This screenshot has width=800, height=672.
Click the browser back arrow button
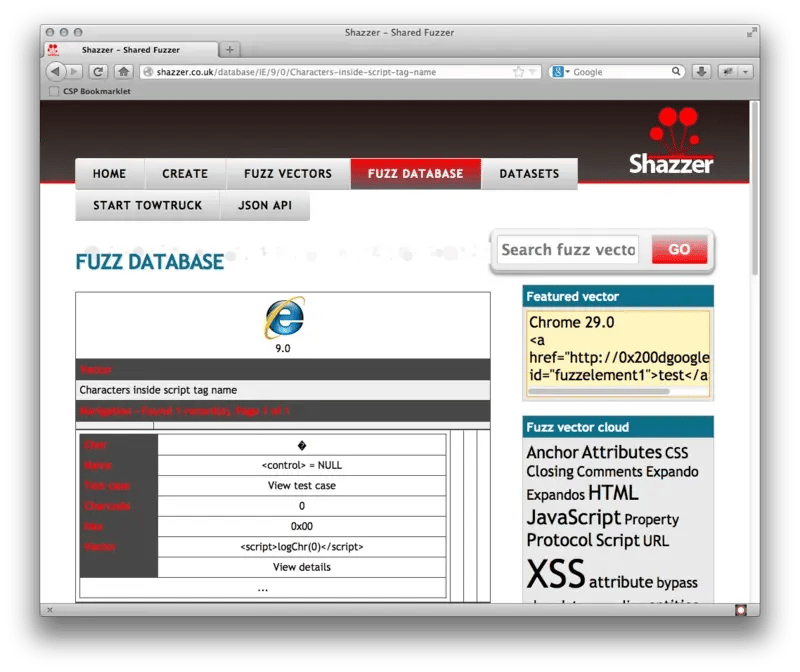pyautogui.click(x=55, y=72)
